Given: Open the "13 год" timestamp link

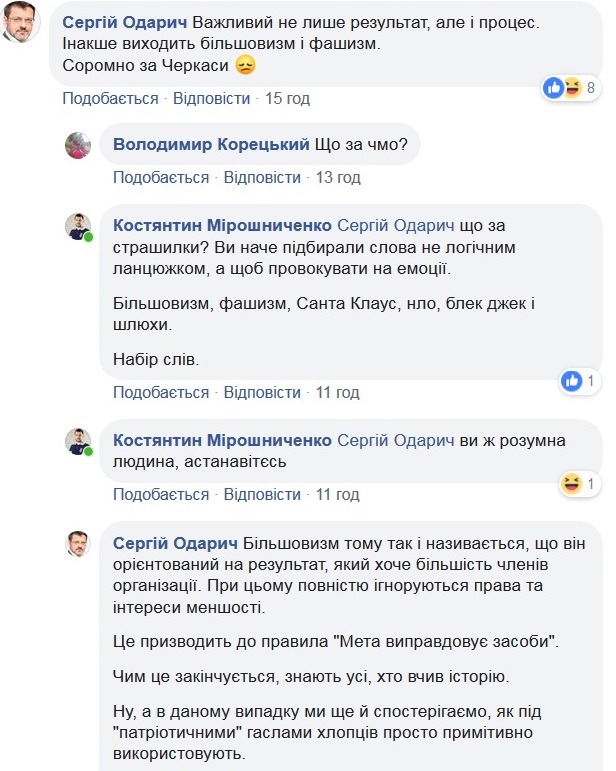Looking at the screenshot, I should (x=338, y=177).
